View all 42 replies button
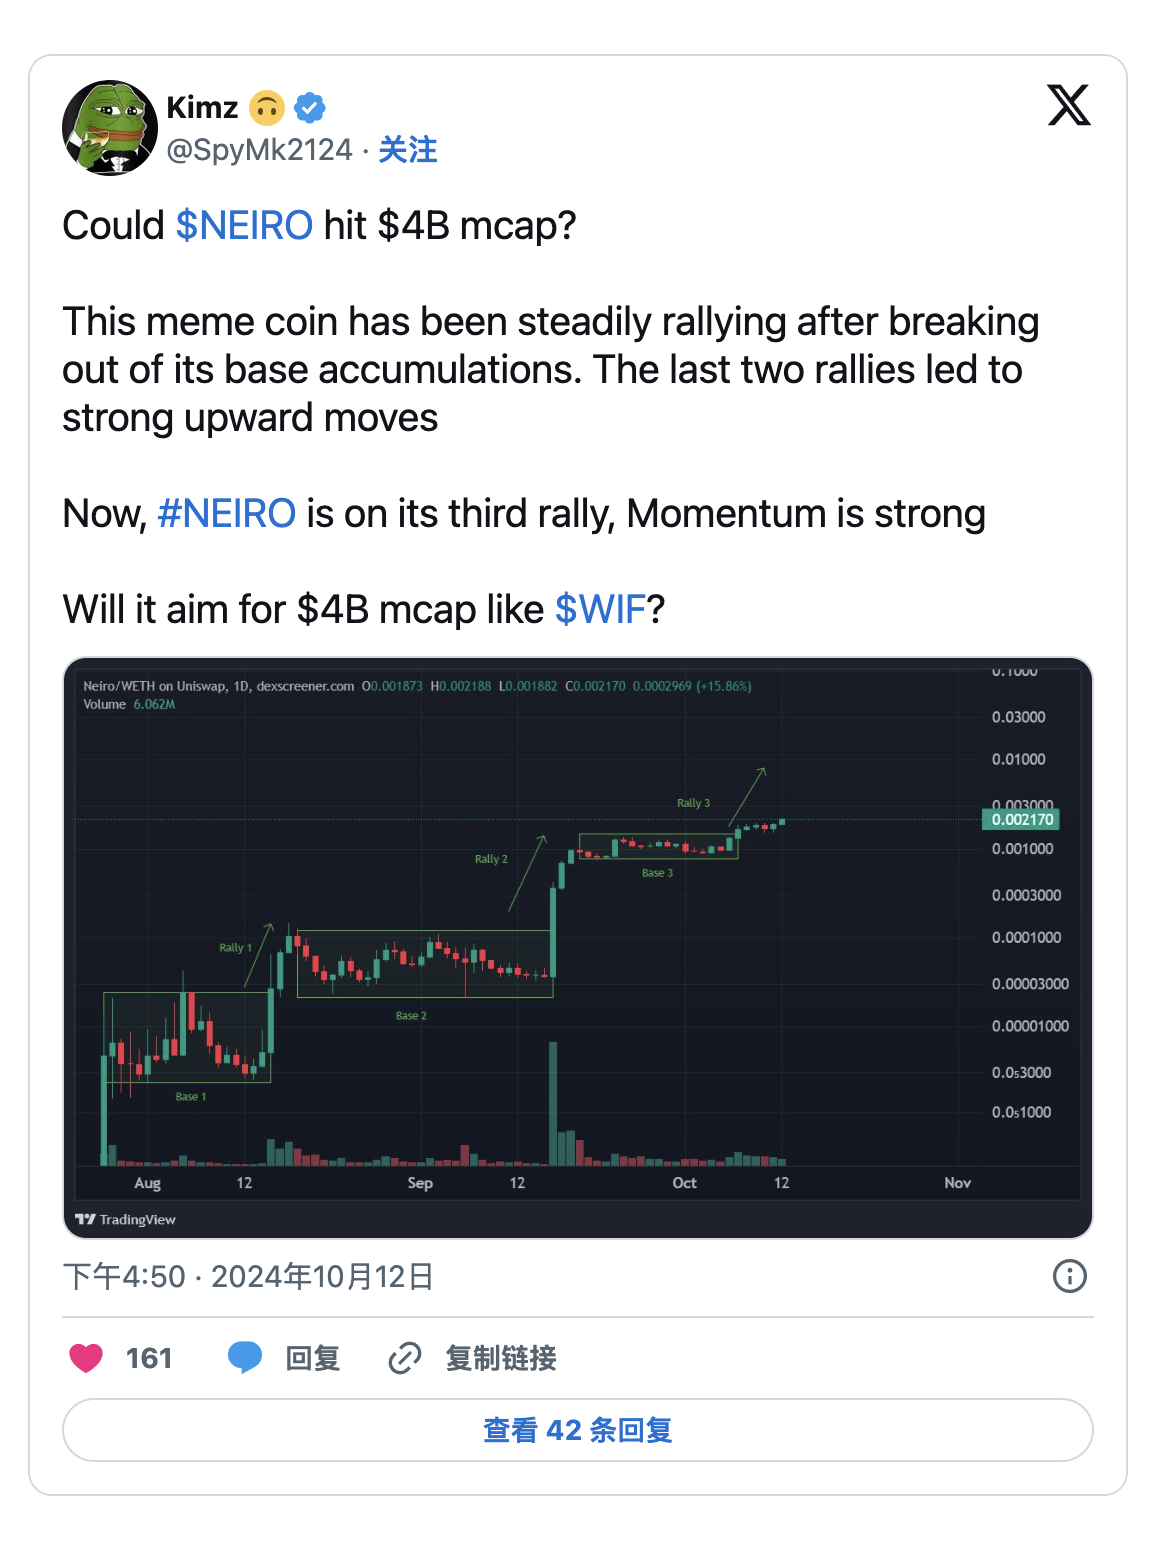 coord(577,1430)
